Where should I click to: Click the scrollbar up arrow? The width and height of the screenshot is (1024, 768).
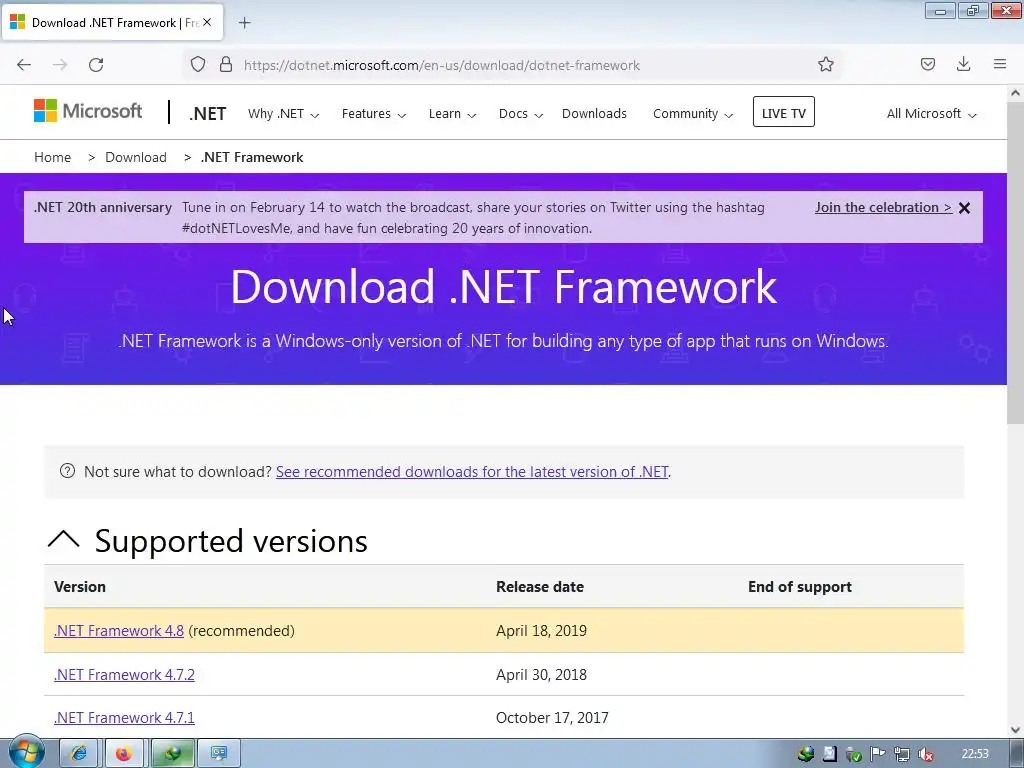tap(1015, 93)
